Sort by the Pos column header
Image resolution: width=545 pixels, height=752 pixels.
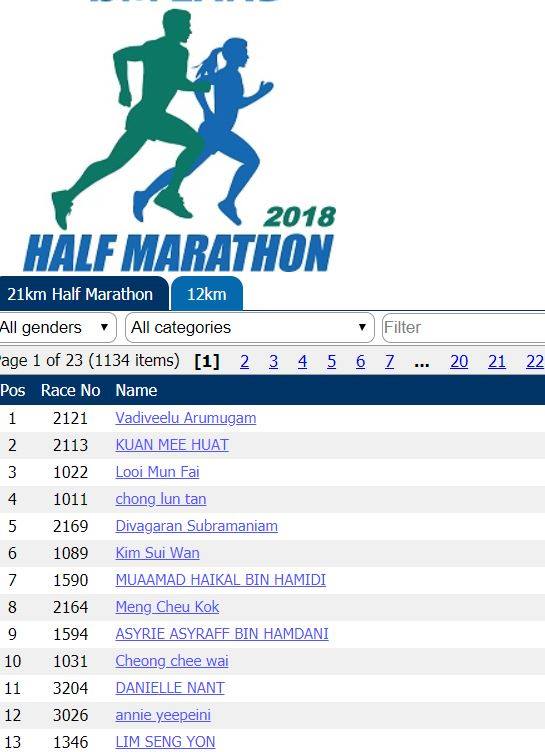(x=12, y=390)
